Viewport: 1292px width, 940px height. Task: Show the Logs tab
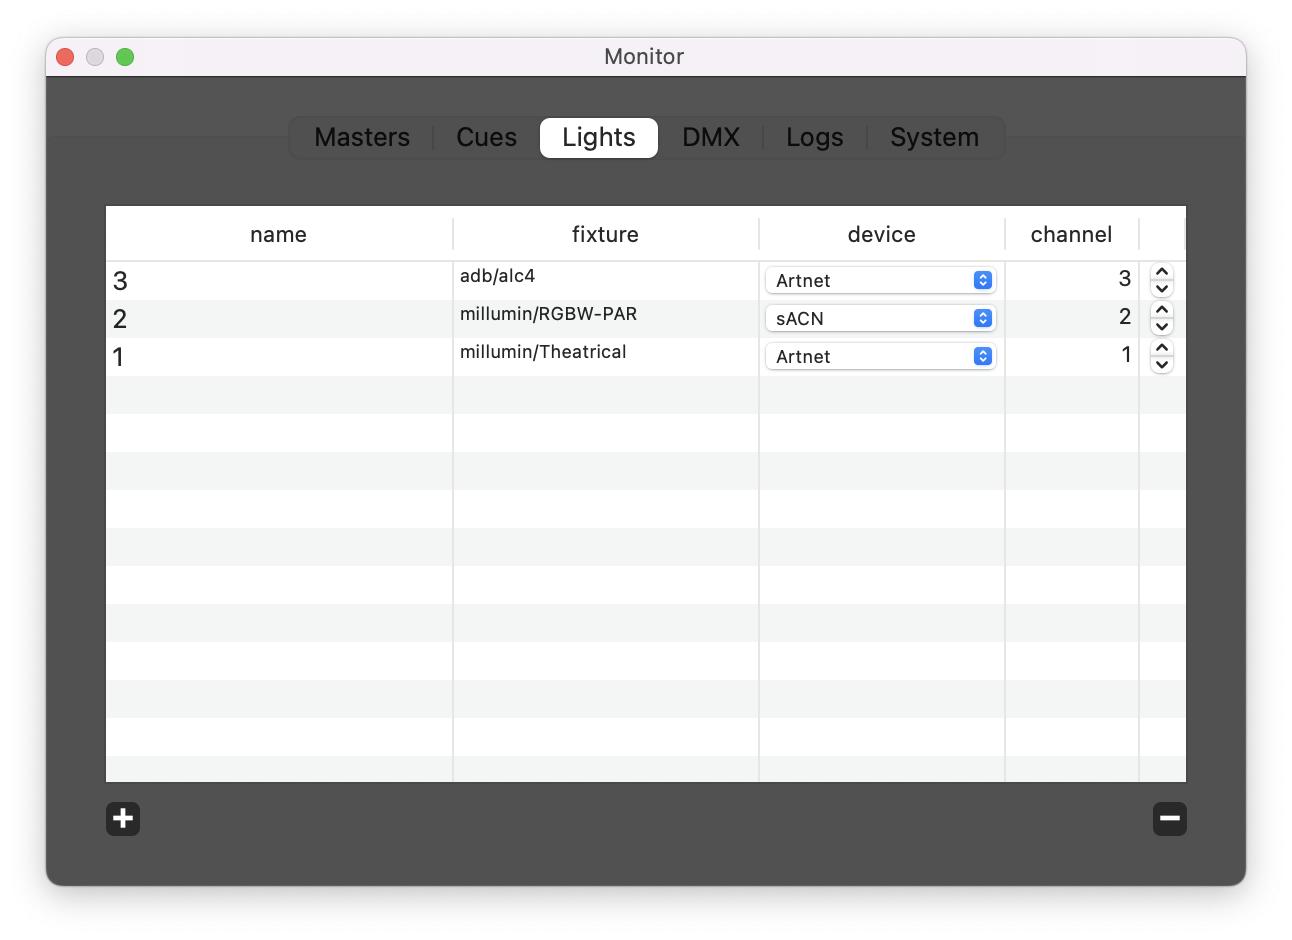coord(814,138)
